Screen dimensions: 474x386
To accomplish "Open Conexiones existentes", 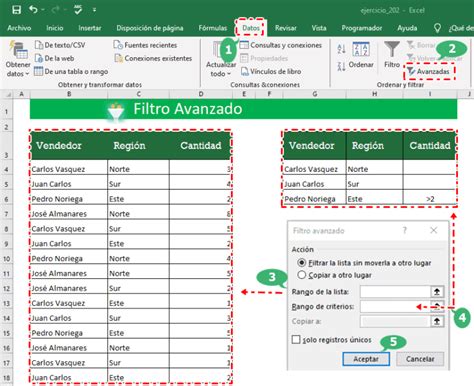I will click(x=153, y=58).
